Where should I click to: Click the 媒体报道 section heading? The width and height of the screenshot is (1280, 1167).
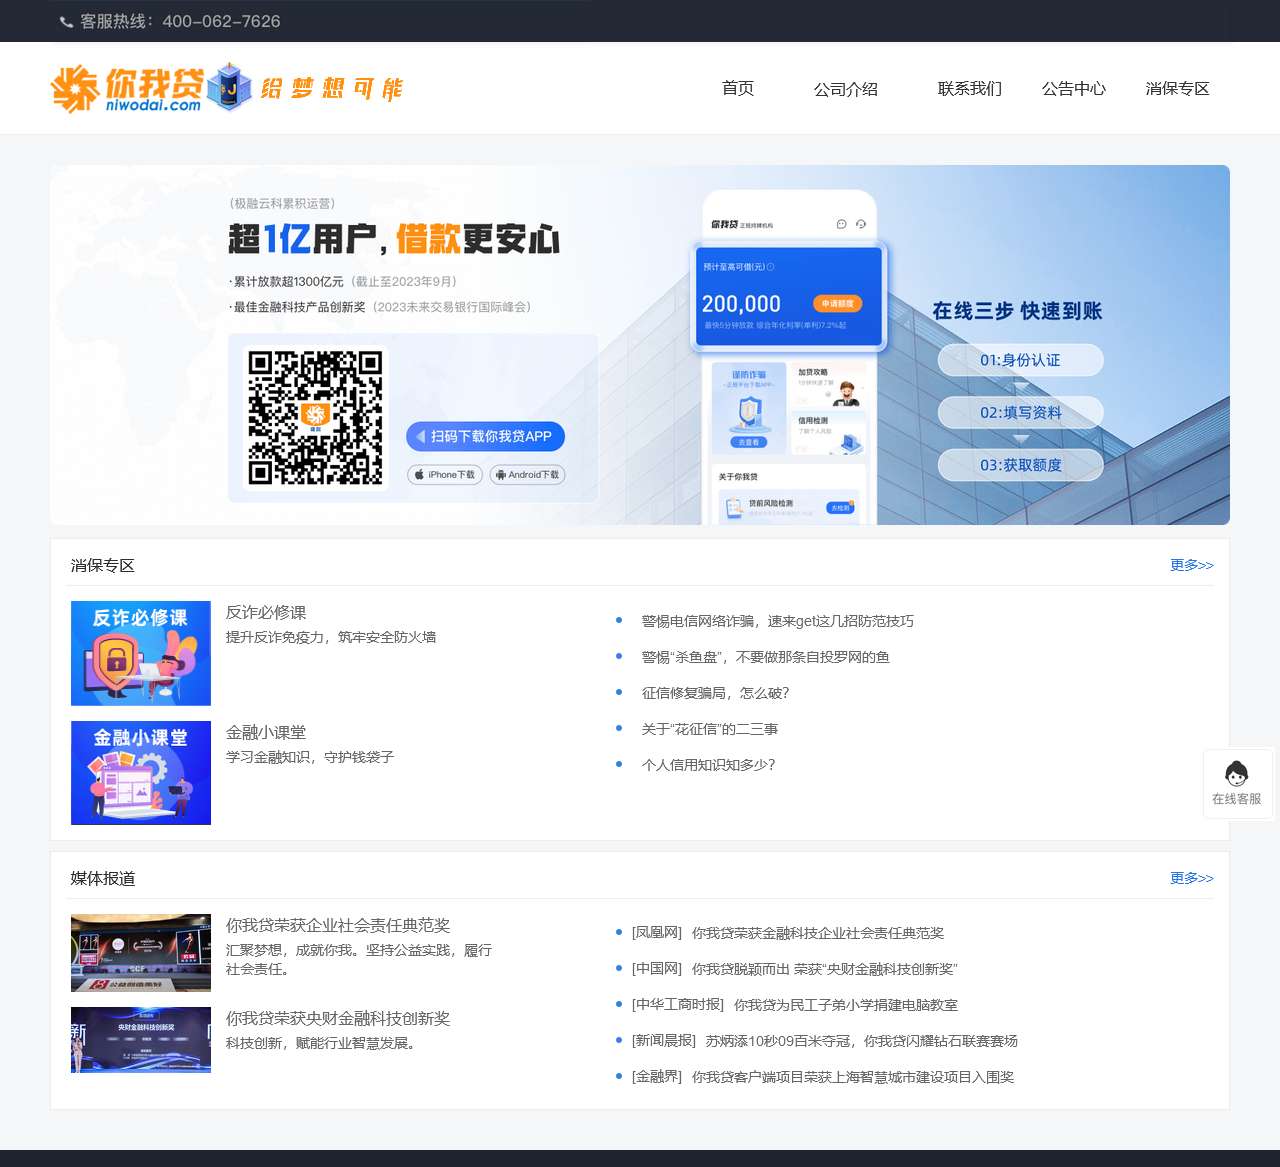click(x=103, y=878)
